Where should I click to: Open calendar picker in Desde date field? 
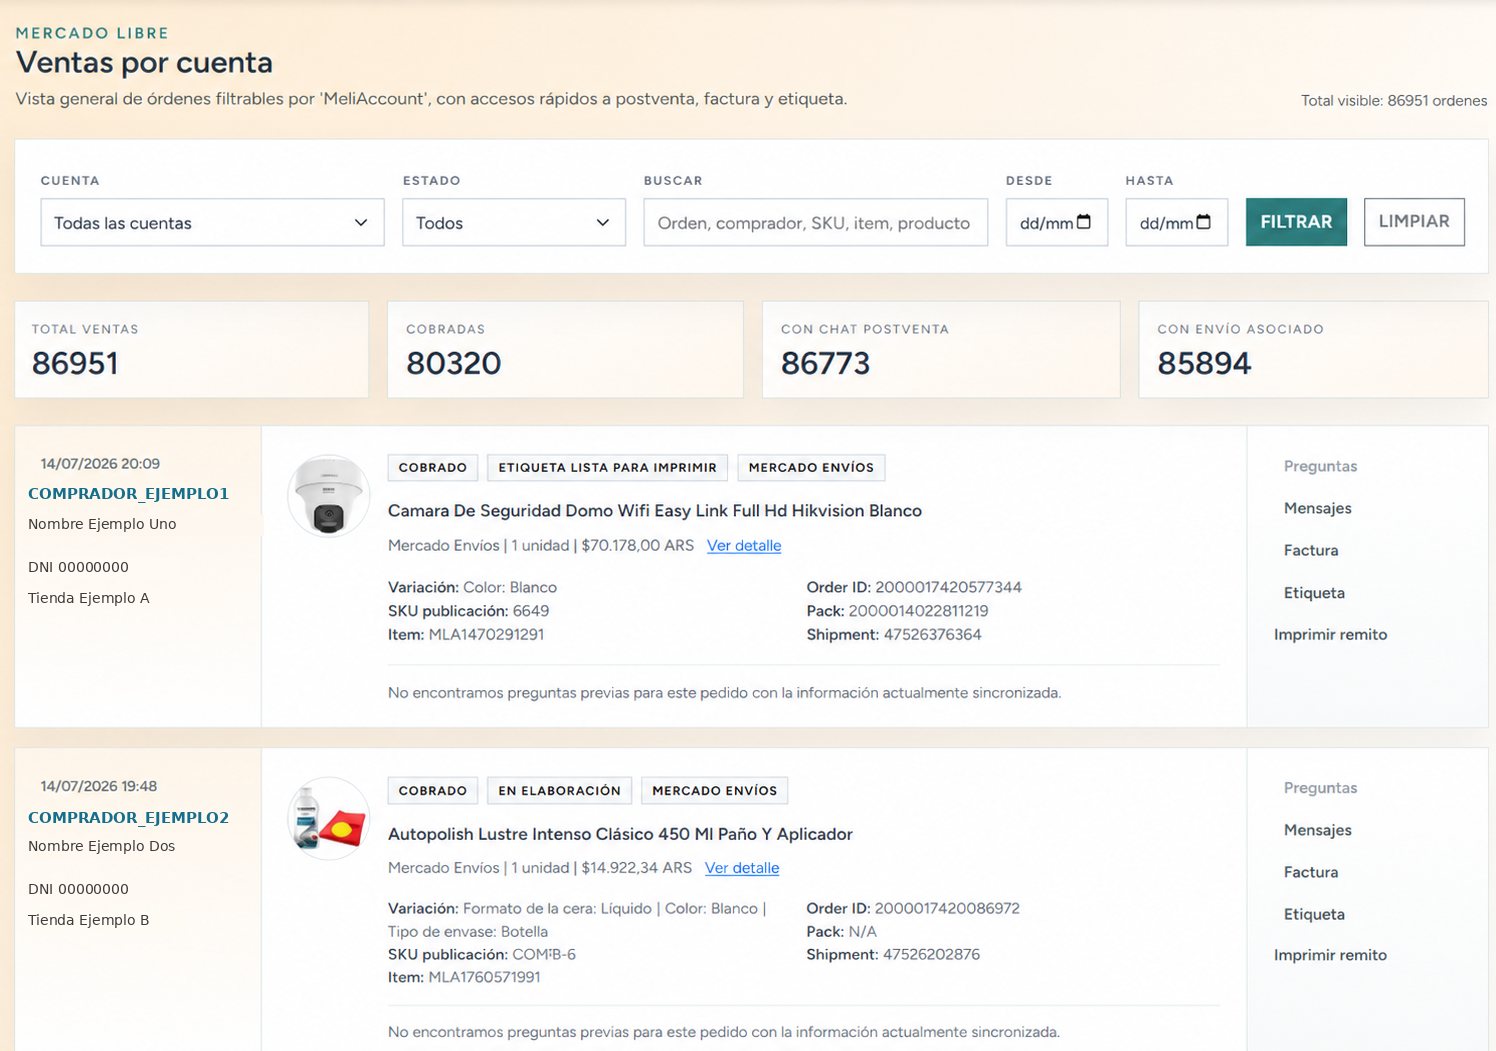pos(1084,222)
